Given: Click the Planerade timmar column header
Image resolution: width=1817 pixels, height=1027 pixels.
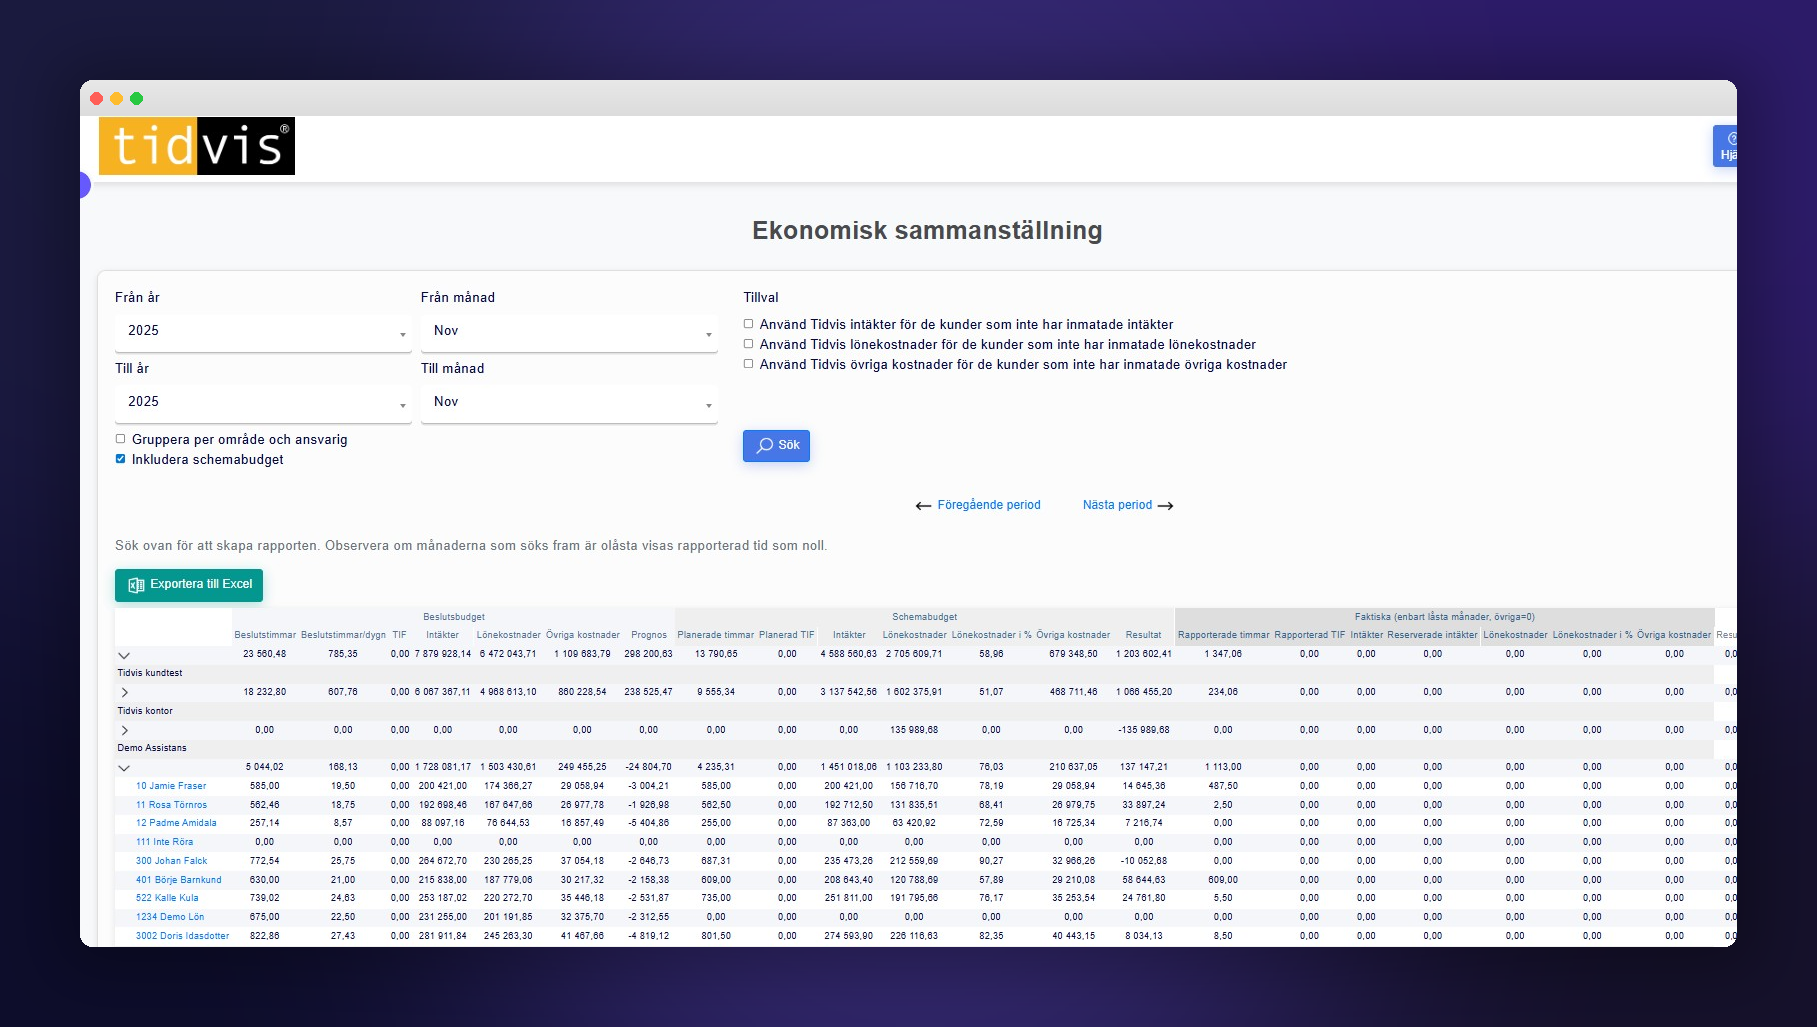Looking at the screenshot, I should (716, 635).
